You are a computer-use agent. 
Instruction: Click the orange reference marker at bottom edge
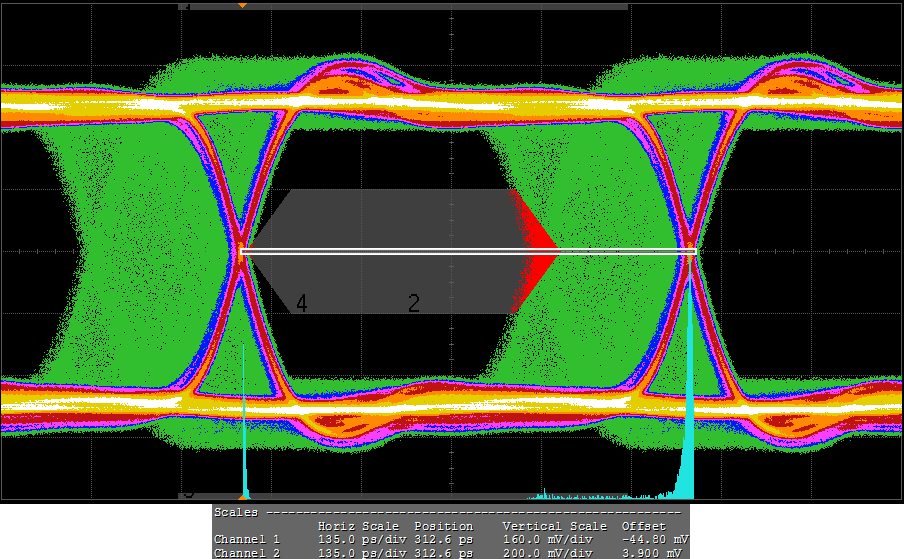coord(242,495)
